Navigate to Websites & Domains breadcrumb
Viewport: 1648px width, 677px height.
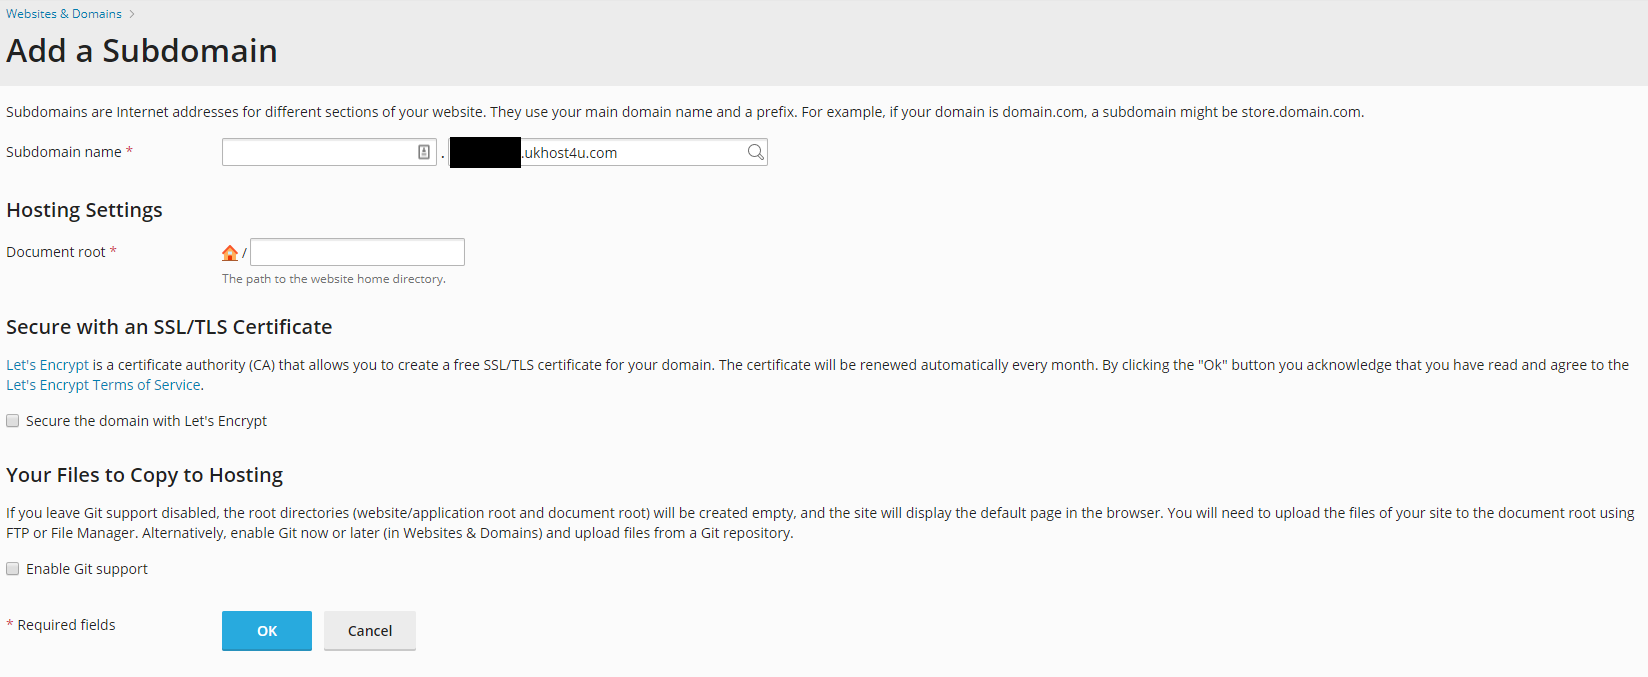click(63, 13)
